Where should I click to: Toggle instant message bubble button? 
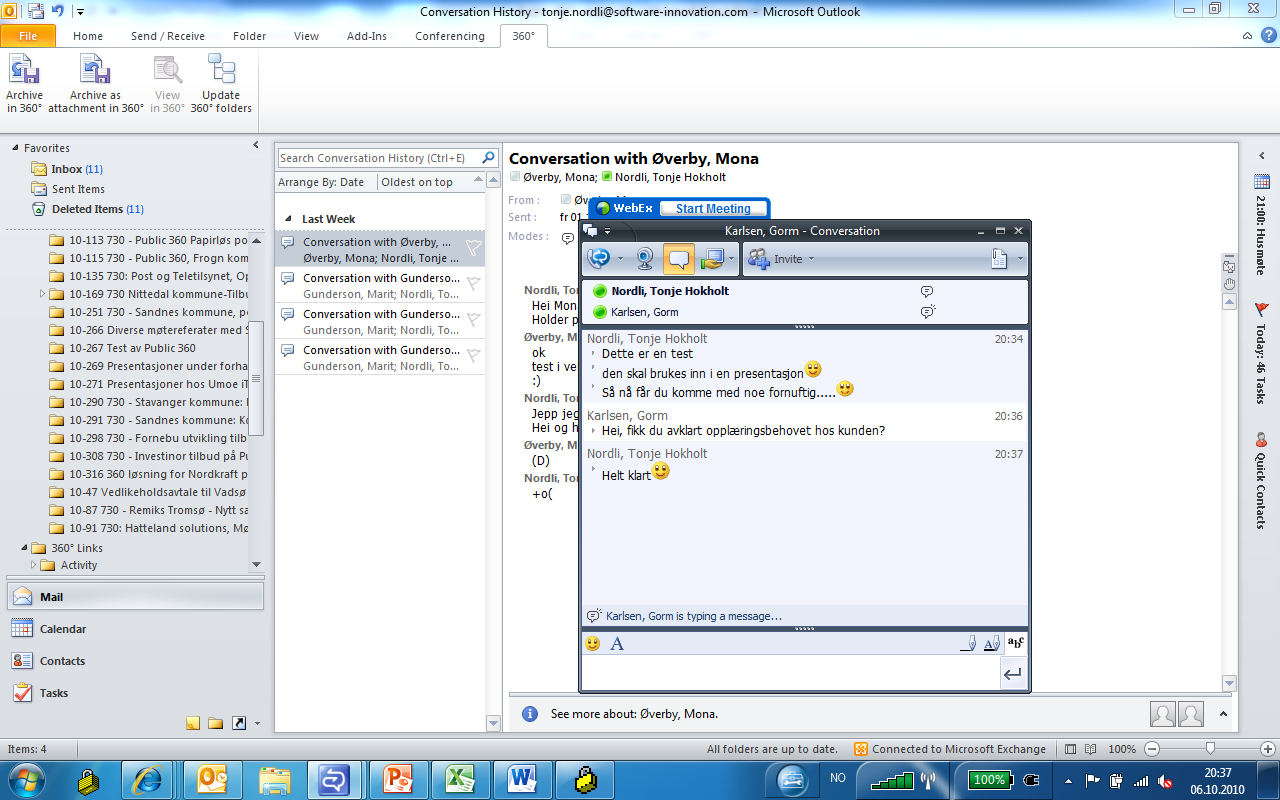679,259
